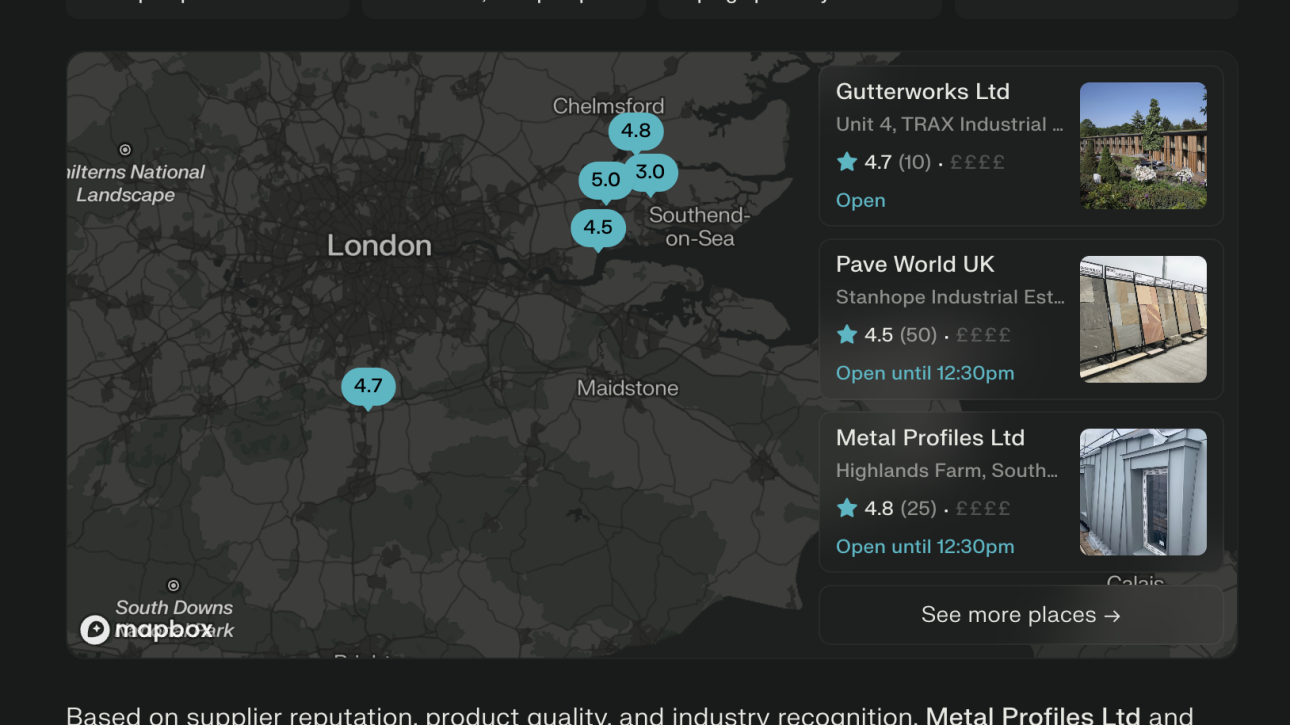Viewport: 1290px width, 725px height.
Task: Select the 4.7 pin south of London
Action: click(368, 386)
